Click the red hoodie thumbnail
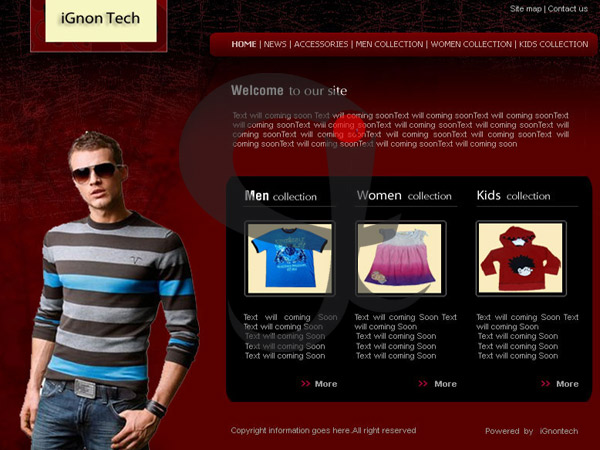 click(x=521, y=258)
